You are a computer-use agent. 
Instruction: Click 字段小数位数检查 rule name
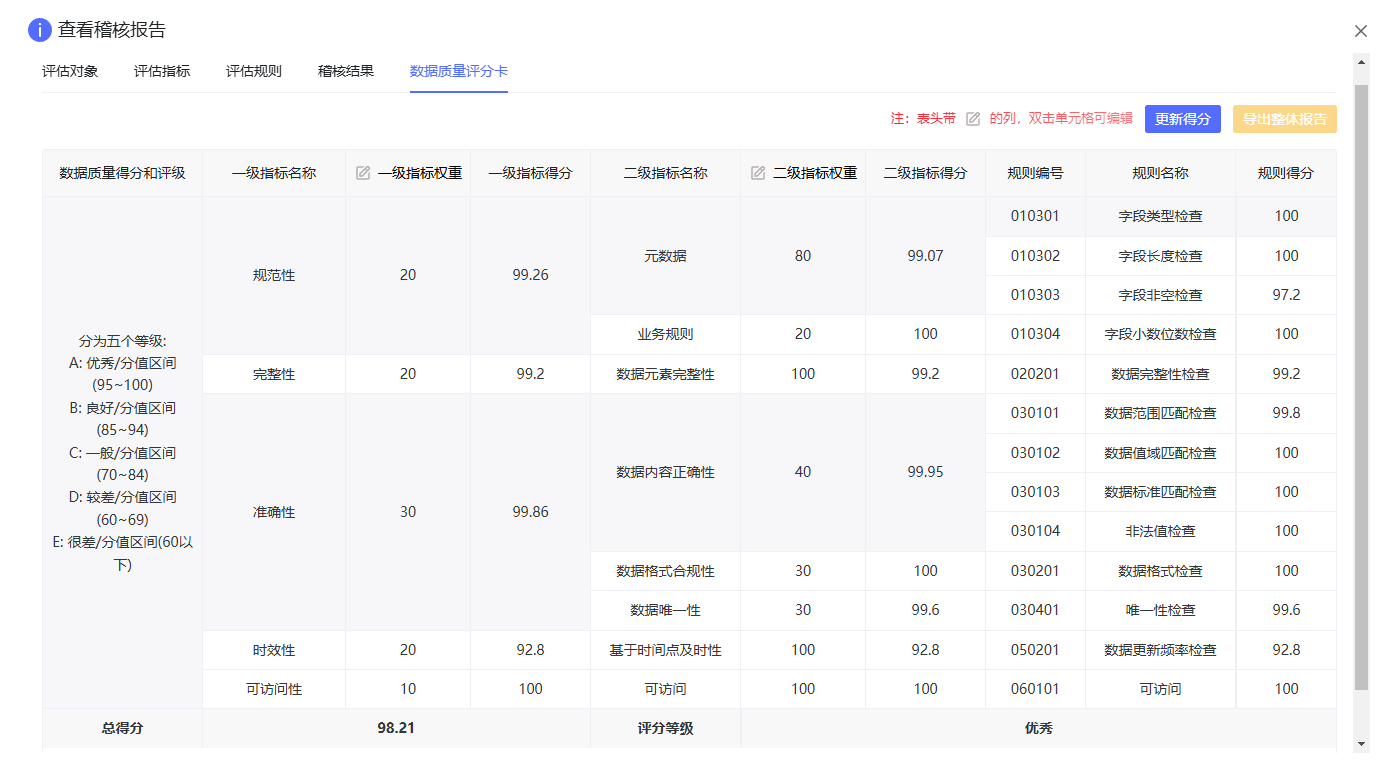pos(1160,334)
